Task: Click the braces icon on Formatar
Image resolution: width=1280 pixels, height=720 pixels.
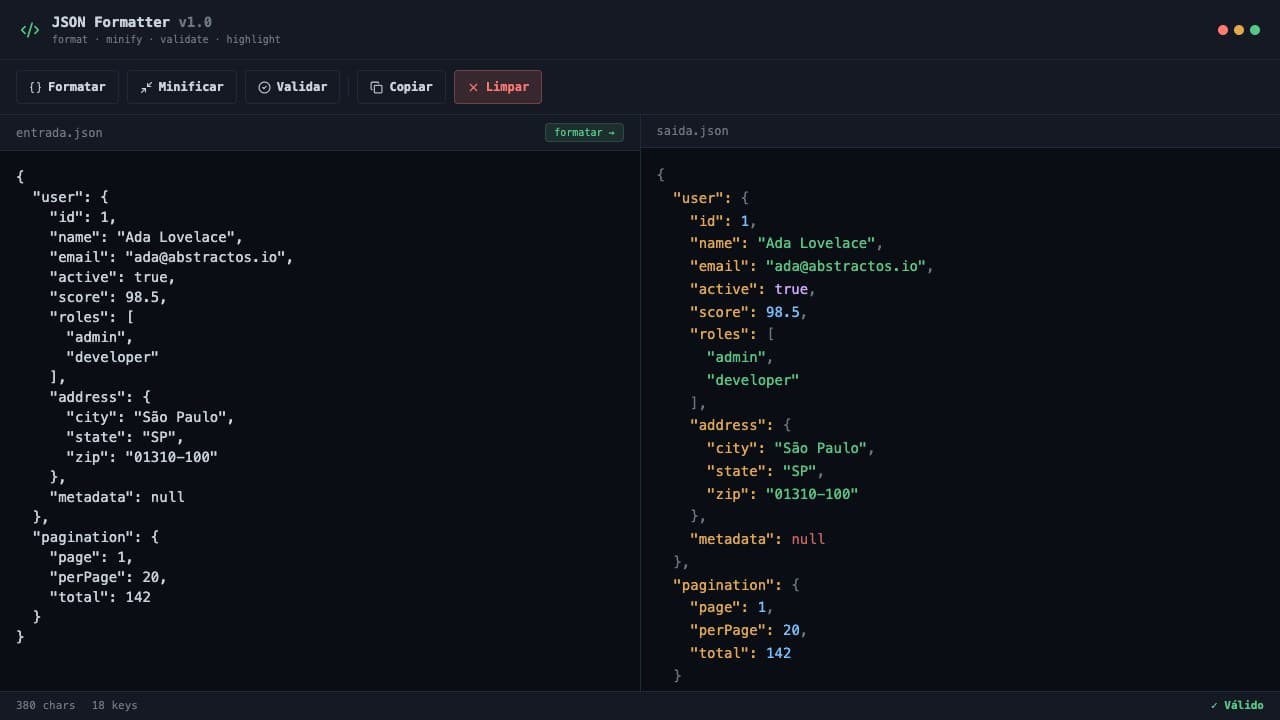Action: pyautogui.click(x=35, y=87)
